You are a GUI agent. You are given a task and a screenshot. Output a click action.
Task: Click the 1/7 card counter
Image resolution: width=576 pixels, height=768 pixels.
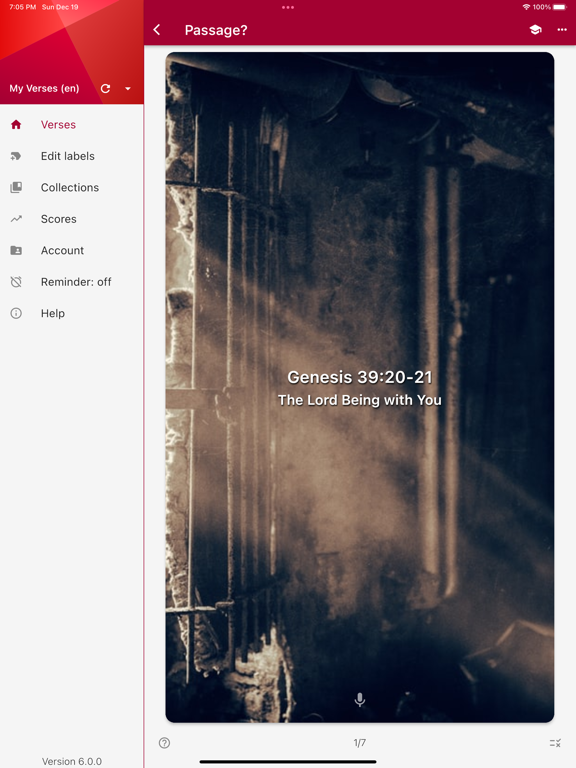coord(360,743)
